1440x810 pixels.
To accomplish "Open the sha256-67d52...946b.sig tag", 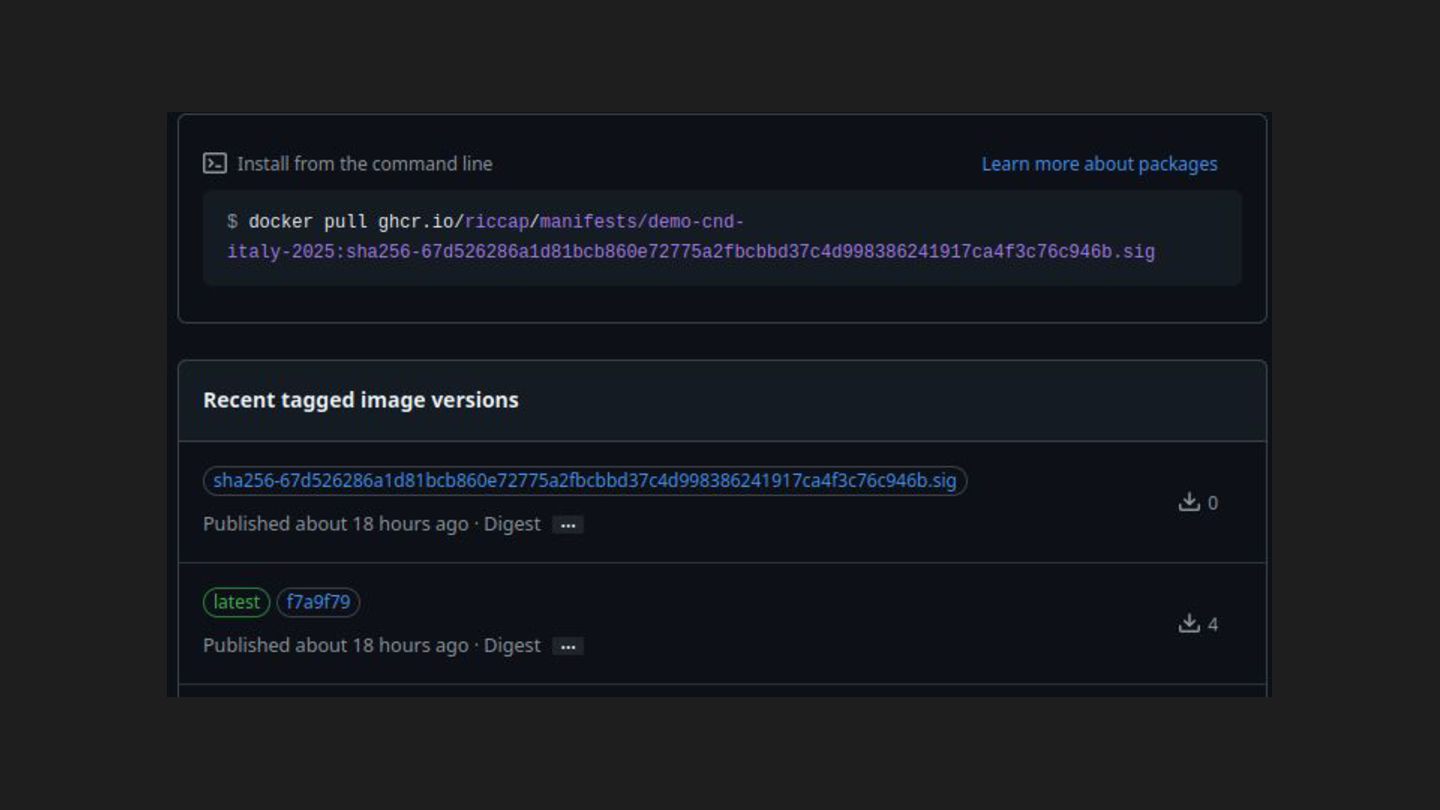I will 585,481.
